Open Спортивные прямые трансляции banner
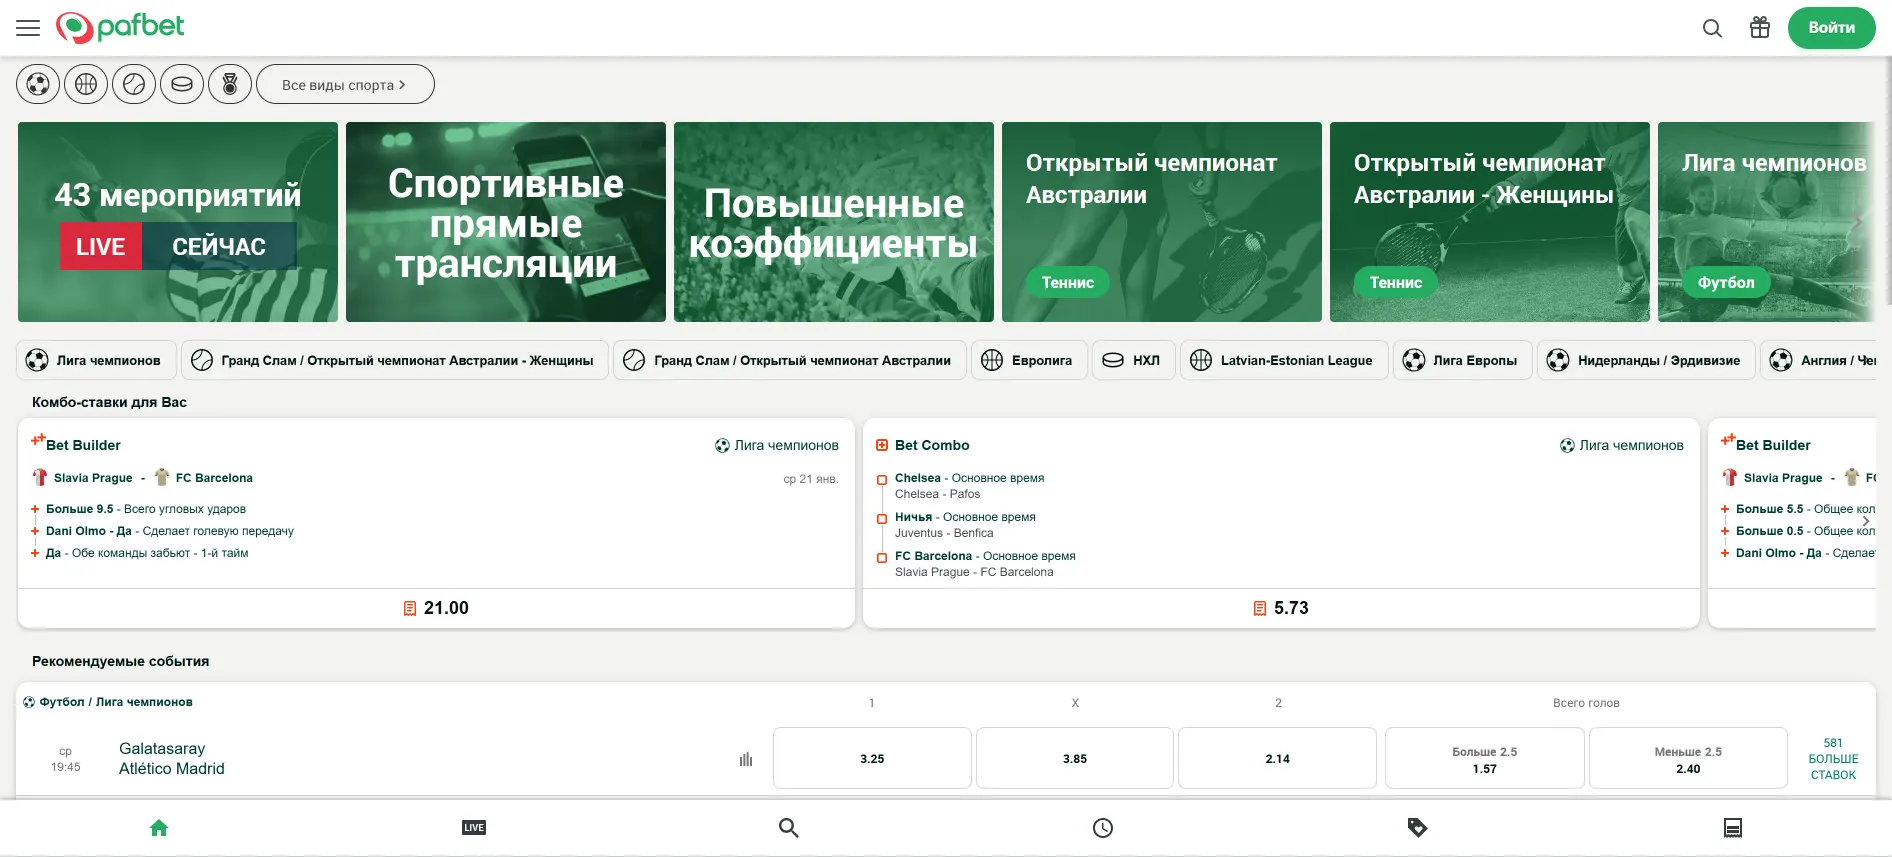1892x857 pixels. [506, 222]
